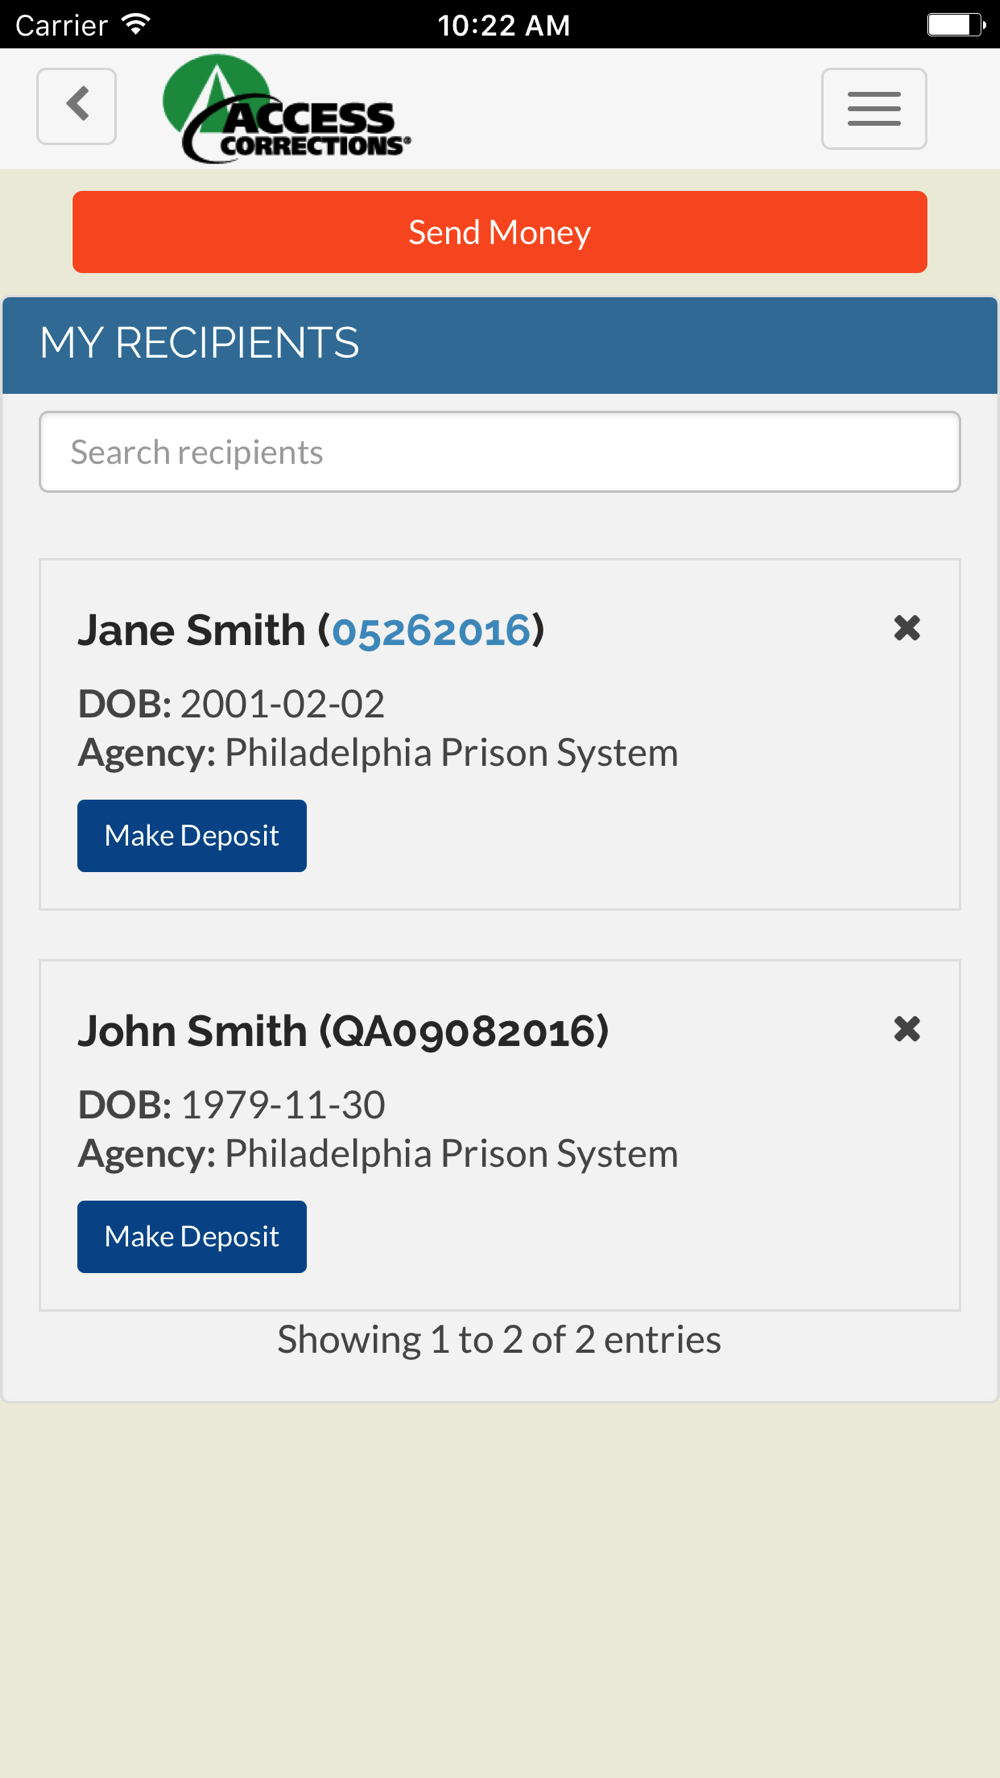This screenshot has height=1778, width=1000.
Task: Tap Jane Smith's DOB 2001-02-02 line
Action: [231, 704]
